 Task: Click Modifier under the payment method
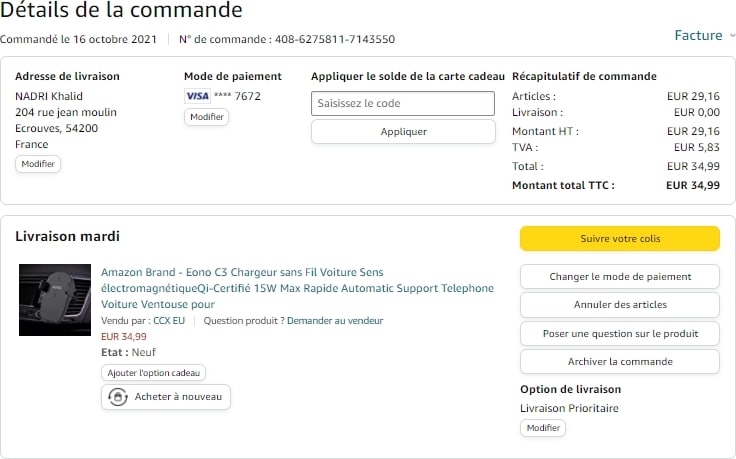[x=206, y=117]
